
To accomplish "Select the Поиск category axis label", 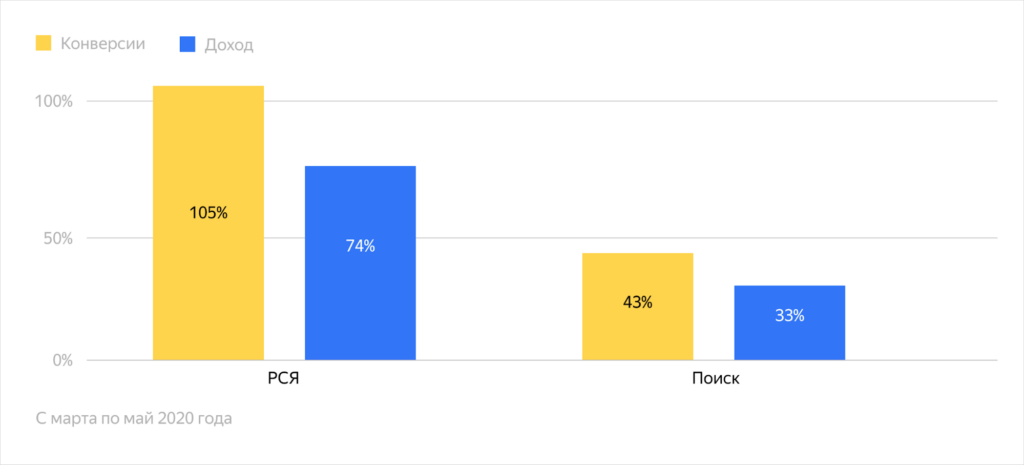I will 714,380.
